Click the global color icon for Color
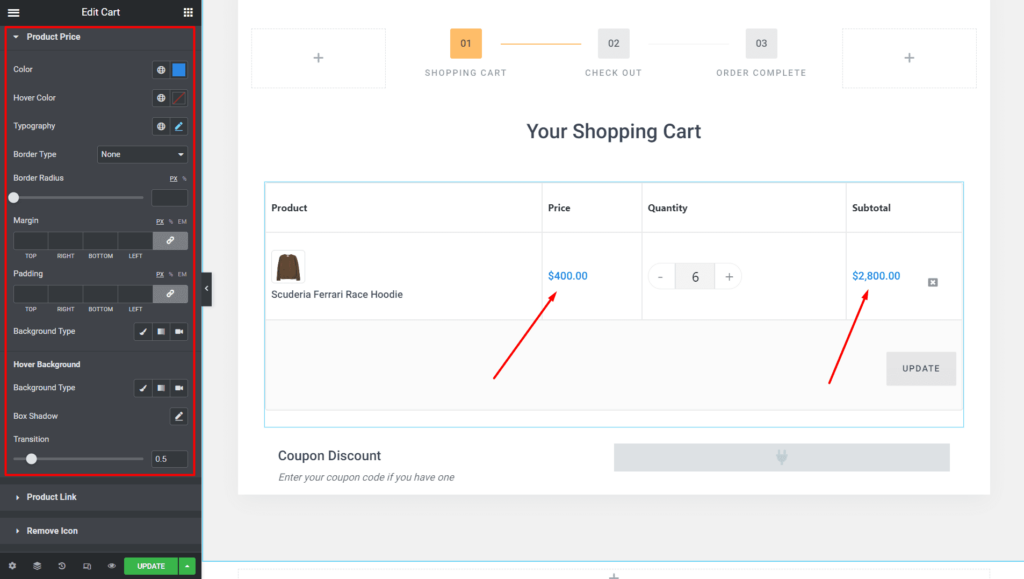The height and width of the screenshot is (579, 1024). click(x=160, y=70)
